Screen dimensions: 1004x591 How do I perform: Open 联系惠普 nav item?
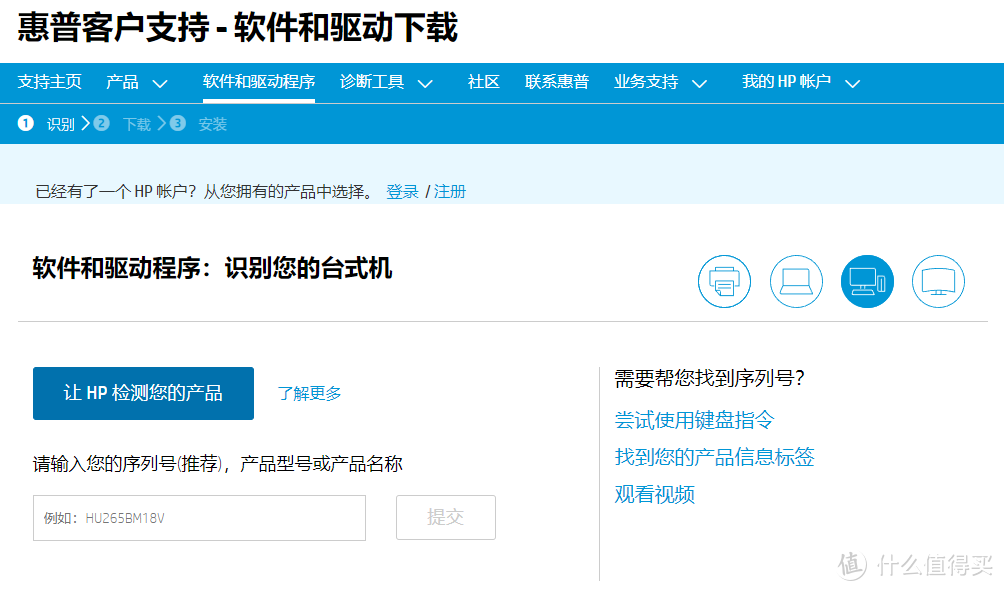[557, 82]
